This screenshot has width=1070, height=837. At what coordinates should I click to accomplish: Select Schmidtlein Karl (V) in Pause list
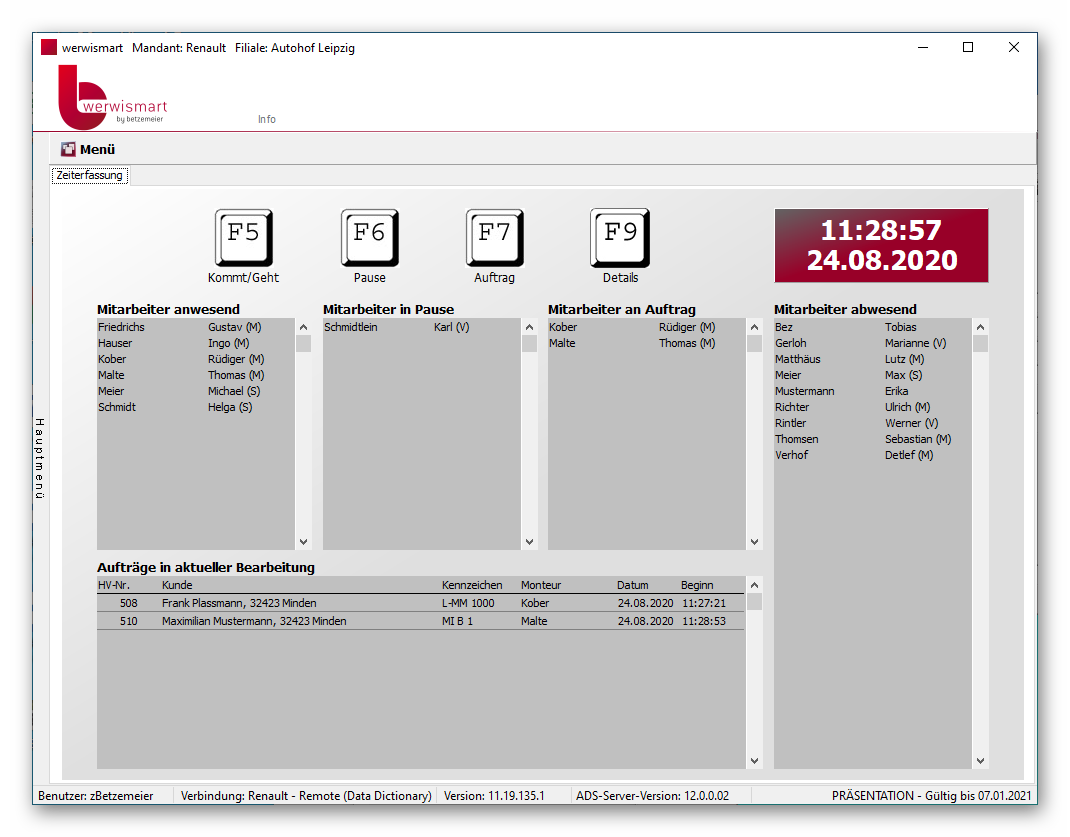421,327
